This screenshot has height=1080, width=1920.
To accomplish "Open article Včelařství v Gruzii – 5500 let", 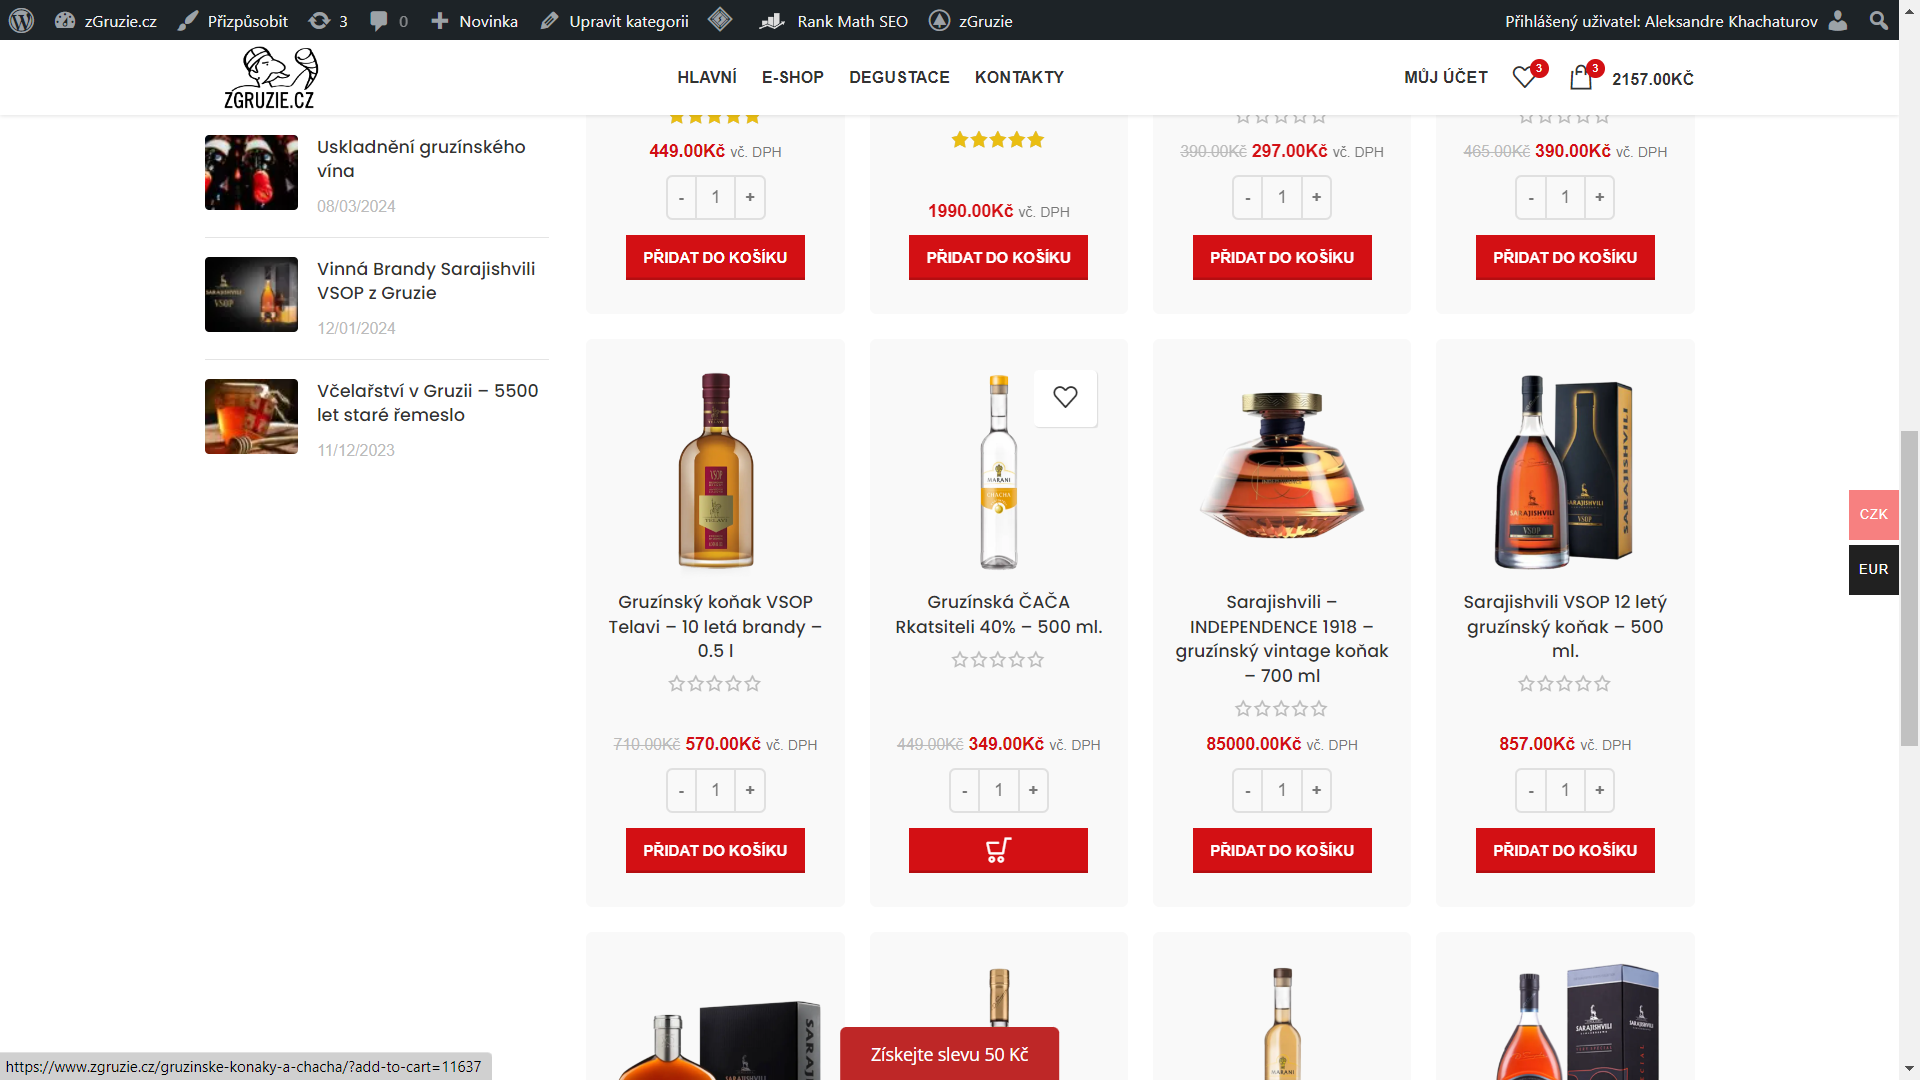I will pyautogui.click(x=428, y=403).
